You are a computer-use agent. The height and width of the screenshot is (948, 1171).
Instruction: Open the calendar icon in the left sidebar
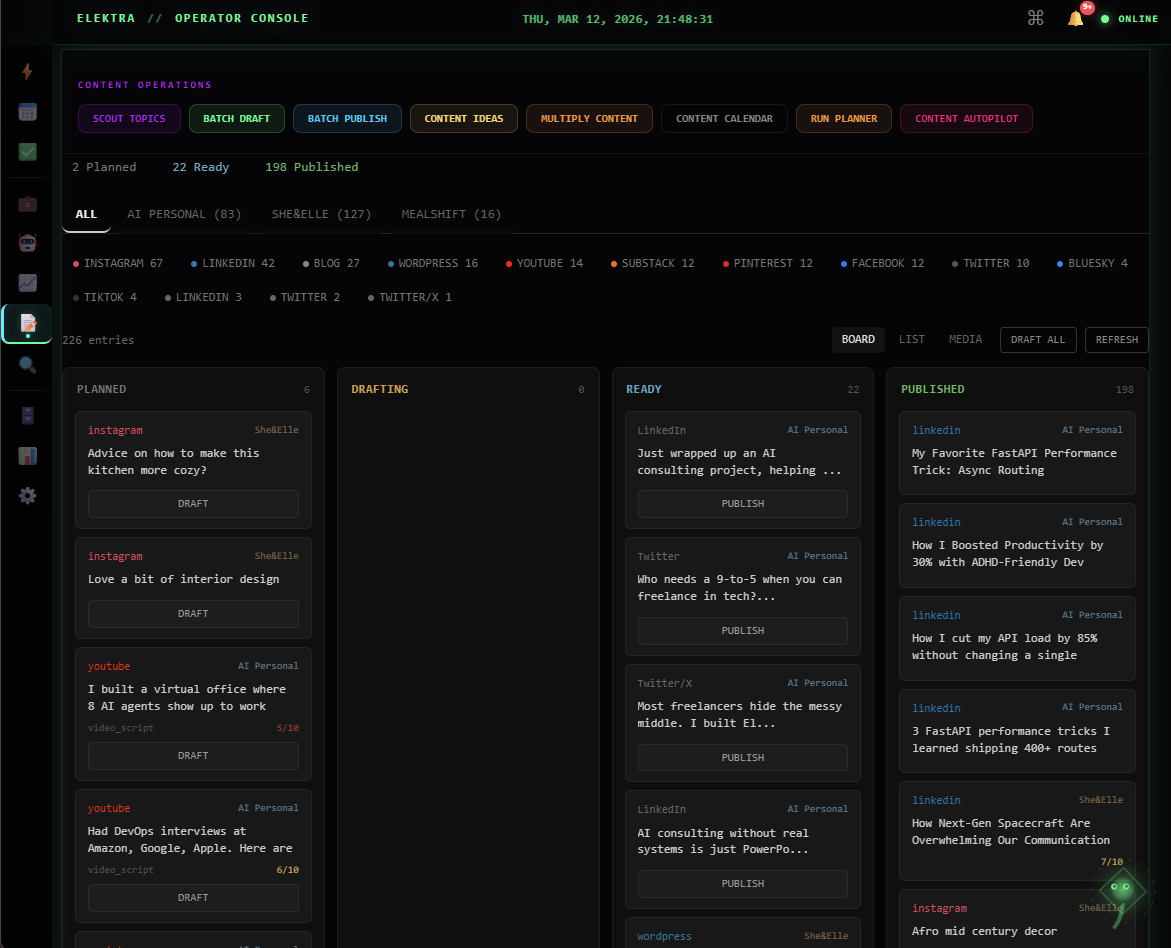pos(27,111)
